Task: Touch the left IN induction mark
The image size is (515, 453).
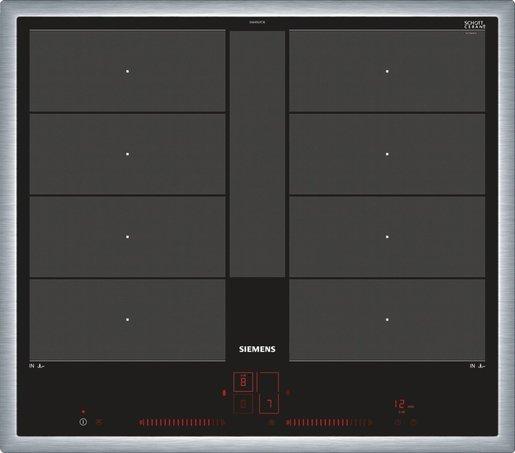Action: (37, 366)
